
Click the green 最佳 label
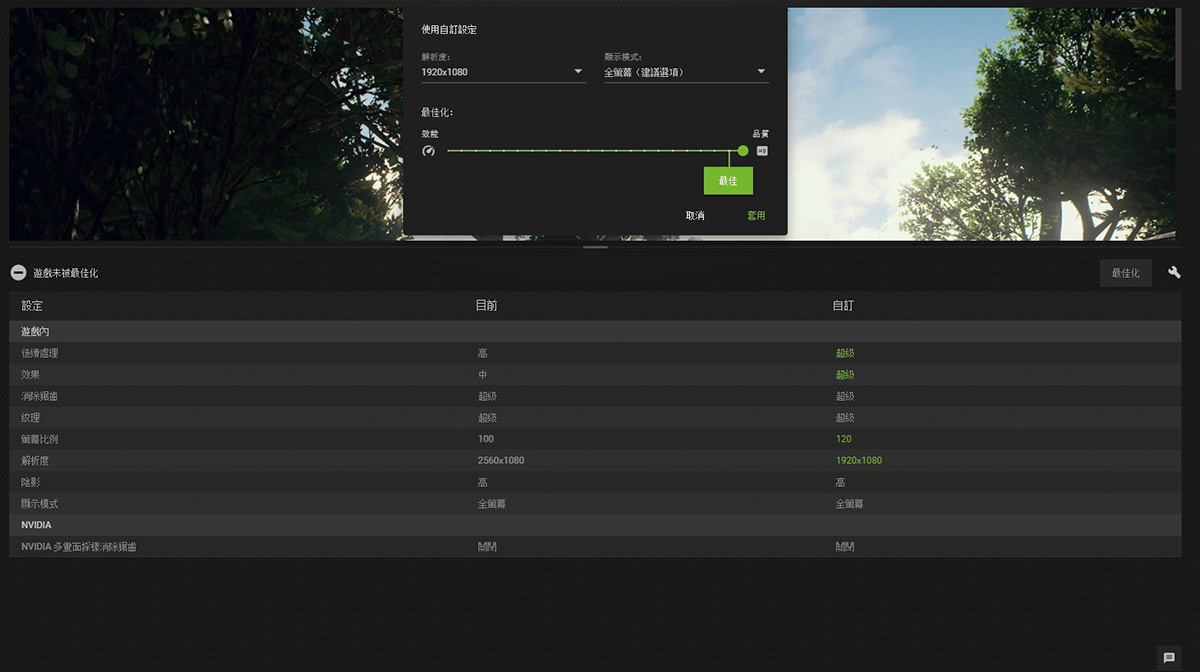728,181
